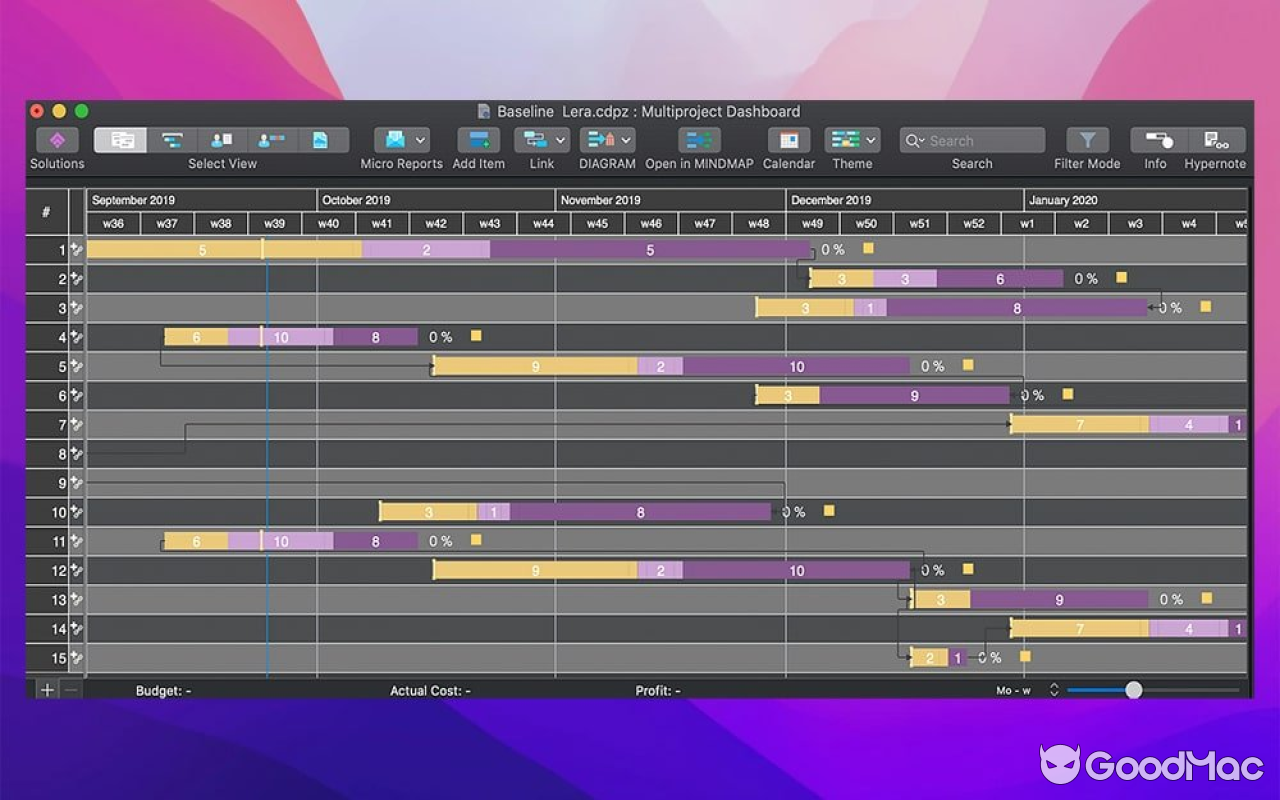This screenshot has width=1280, height=800.
Task: Click the zoom slider at the bottom right
Action: coord(1133,690)
